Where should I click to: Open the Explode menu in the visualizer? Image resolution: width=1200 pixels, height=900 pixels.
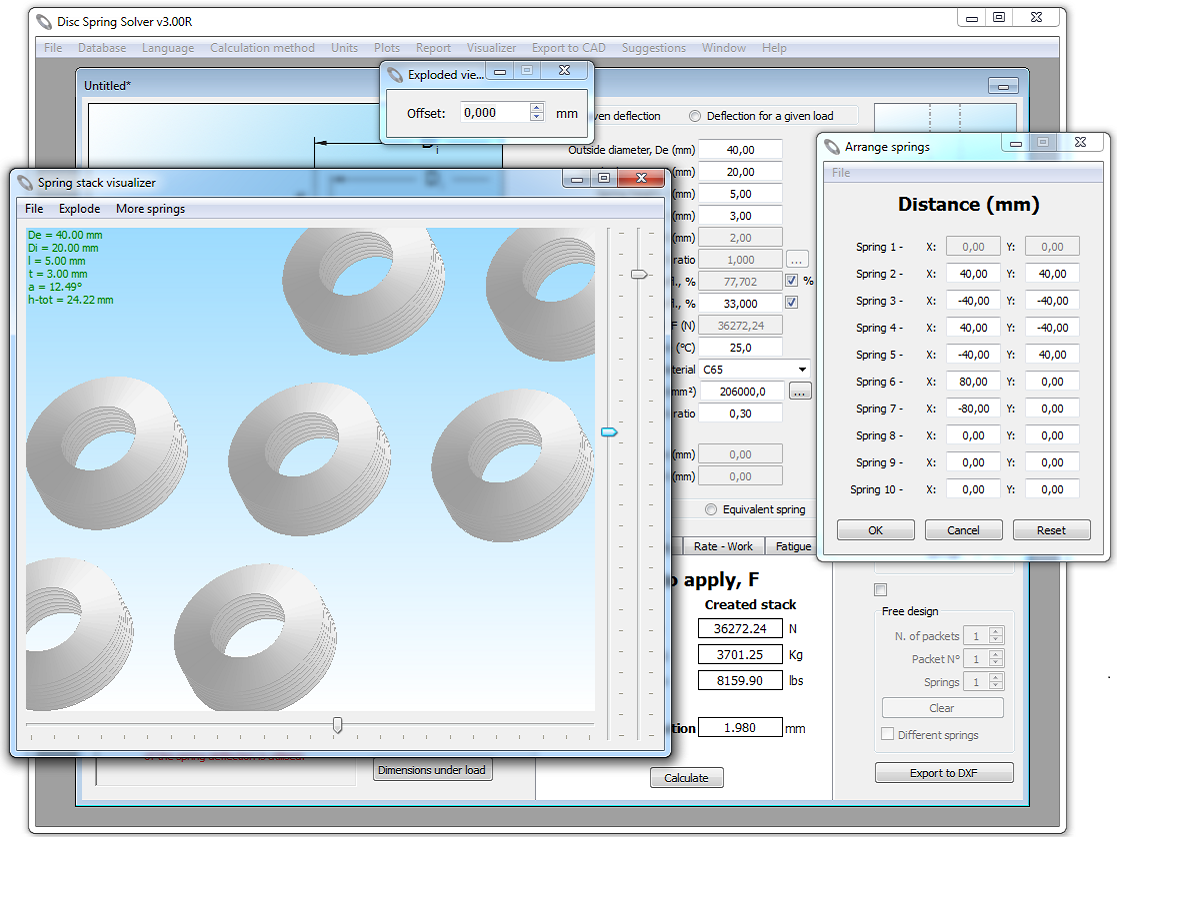pyautogui.click(x=80, y=209)
